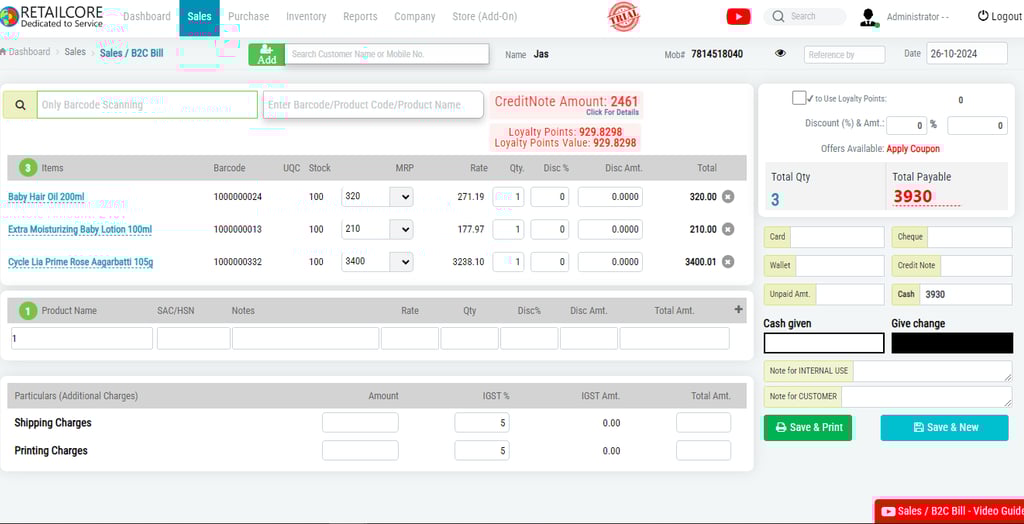Click the Logout power icon

[983, 16]
